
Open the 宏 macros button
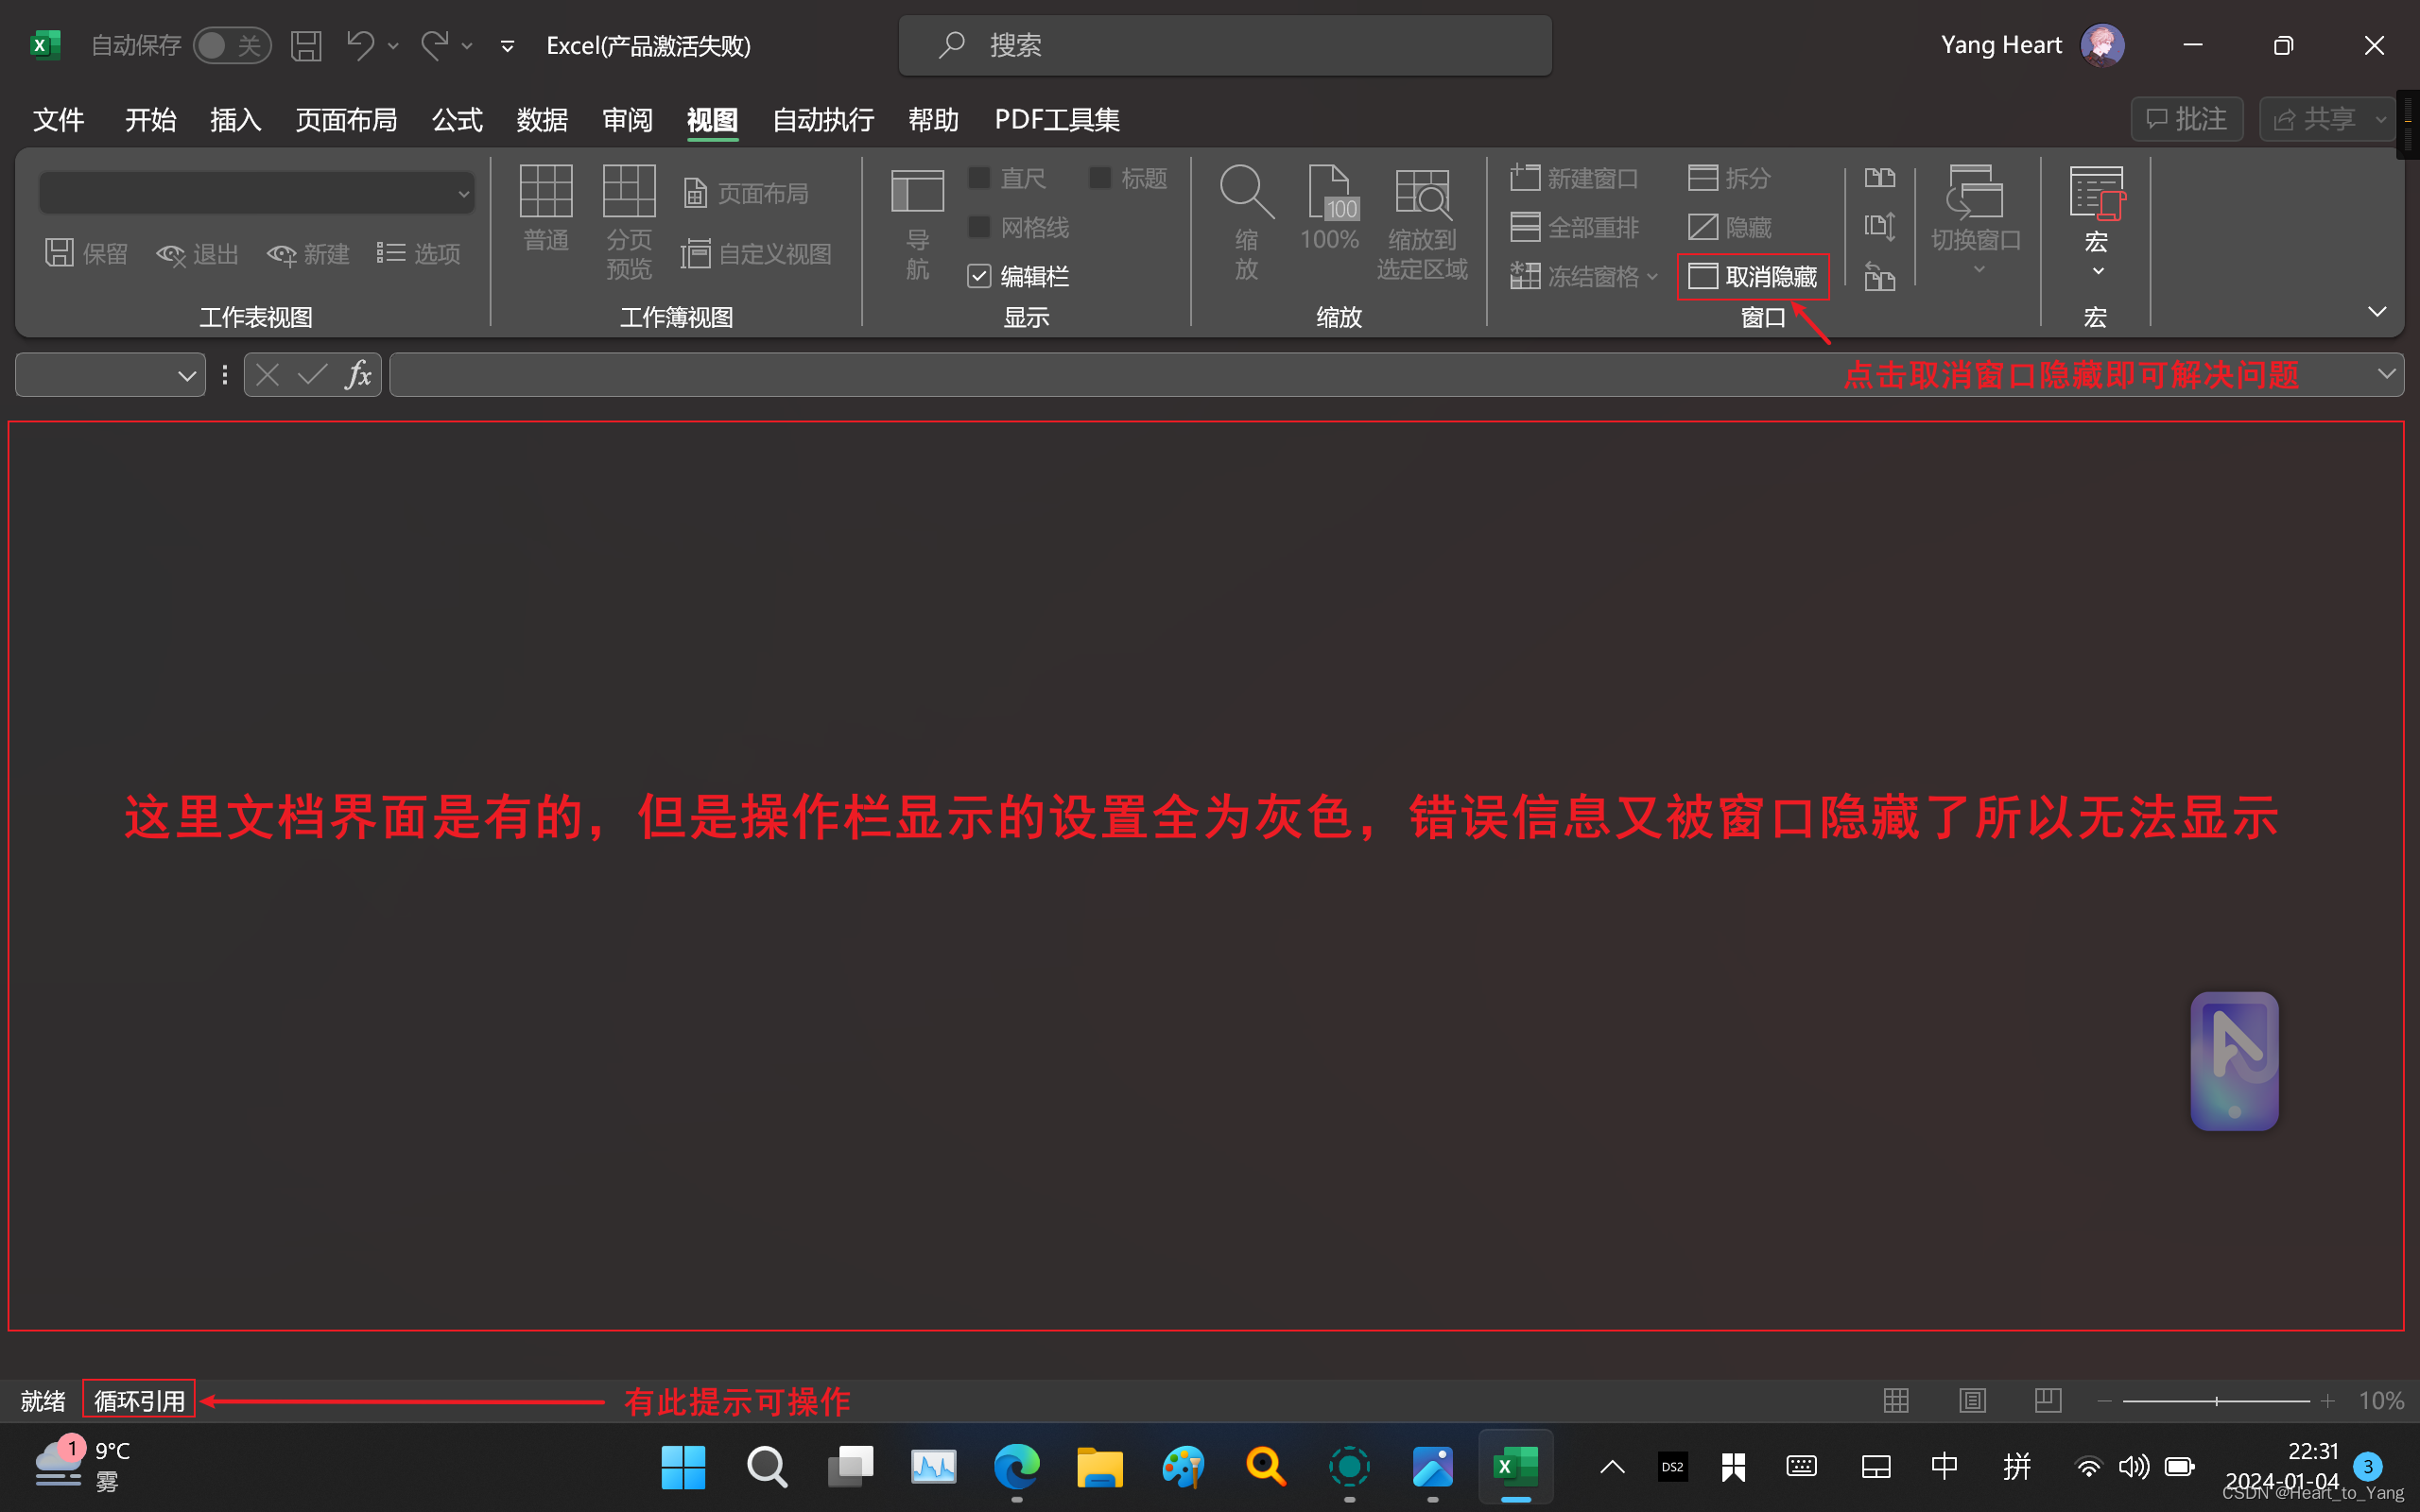(2096, 222)
